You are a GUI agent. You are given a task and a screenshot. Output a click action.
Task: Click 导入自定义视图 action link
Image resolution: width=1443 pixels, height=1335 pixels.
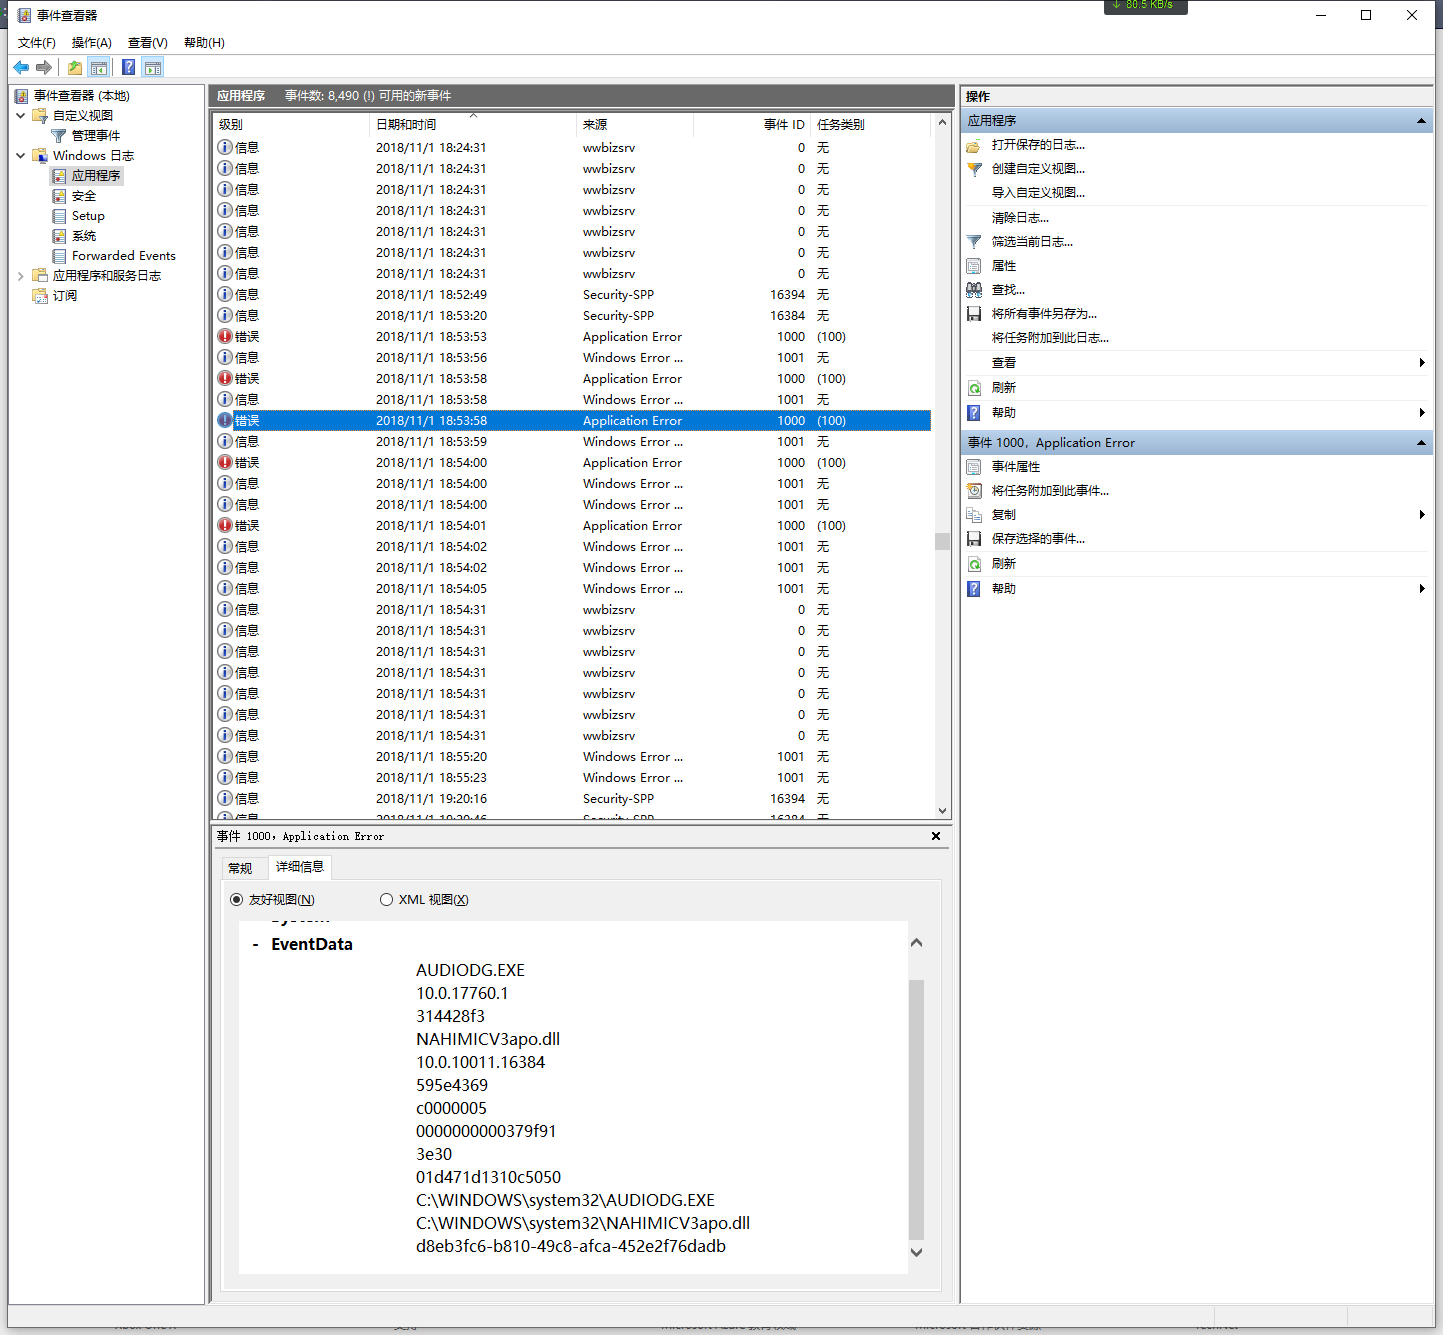[x=1038, y=193]
